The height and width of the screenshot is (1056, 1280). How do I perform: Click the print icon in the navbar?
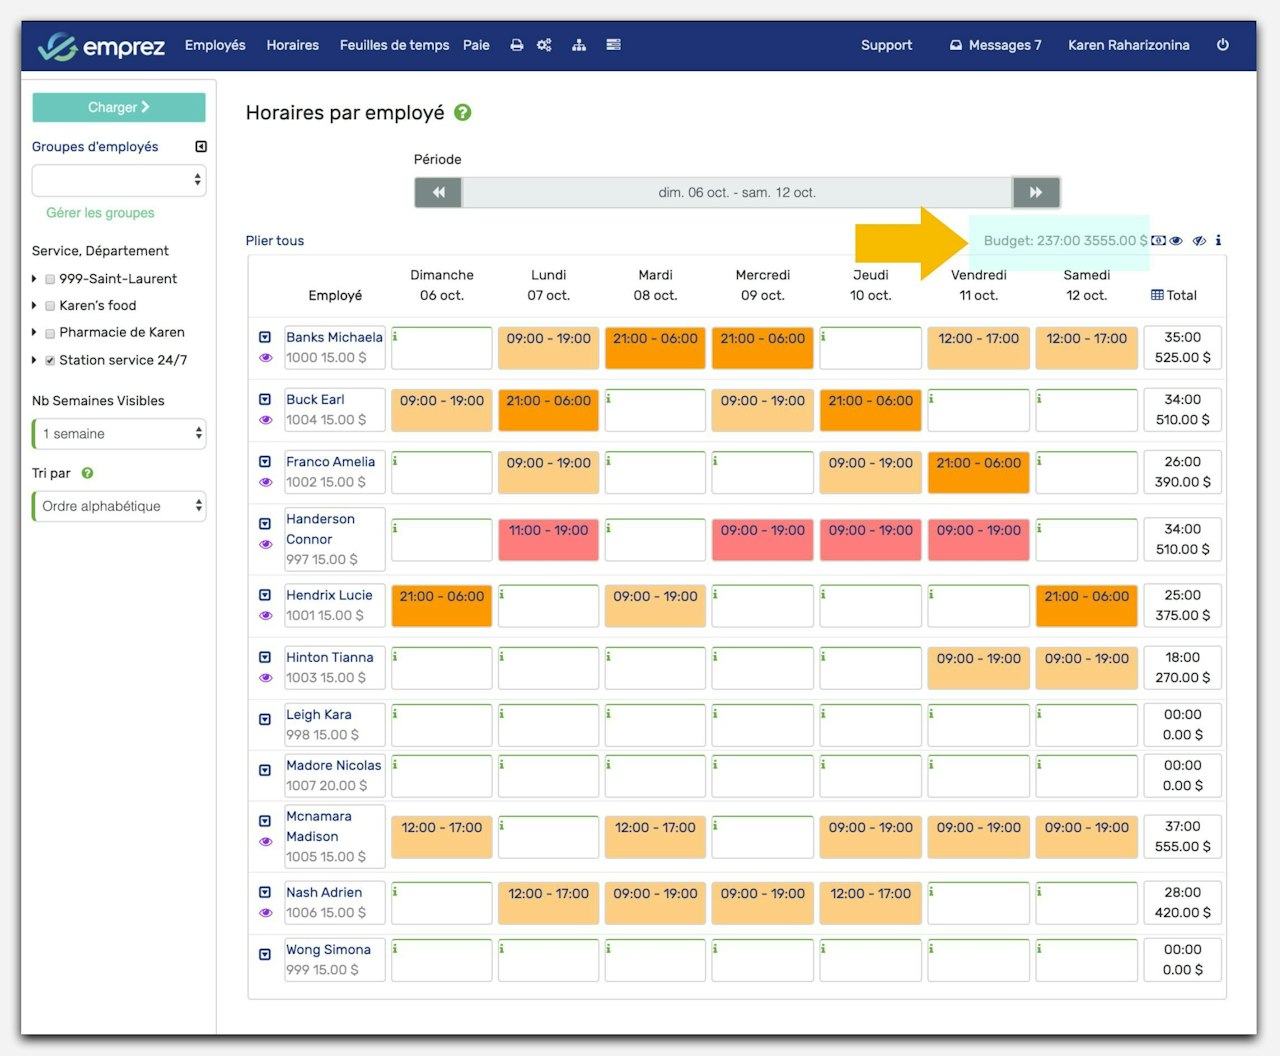click(x=517, y=45)
